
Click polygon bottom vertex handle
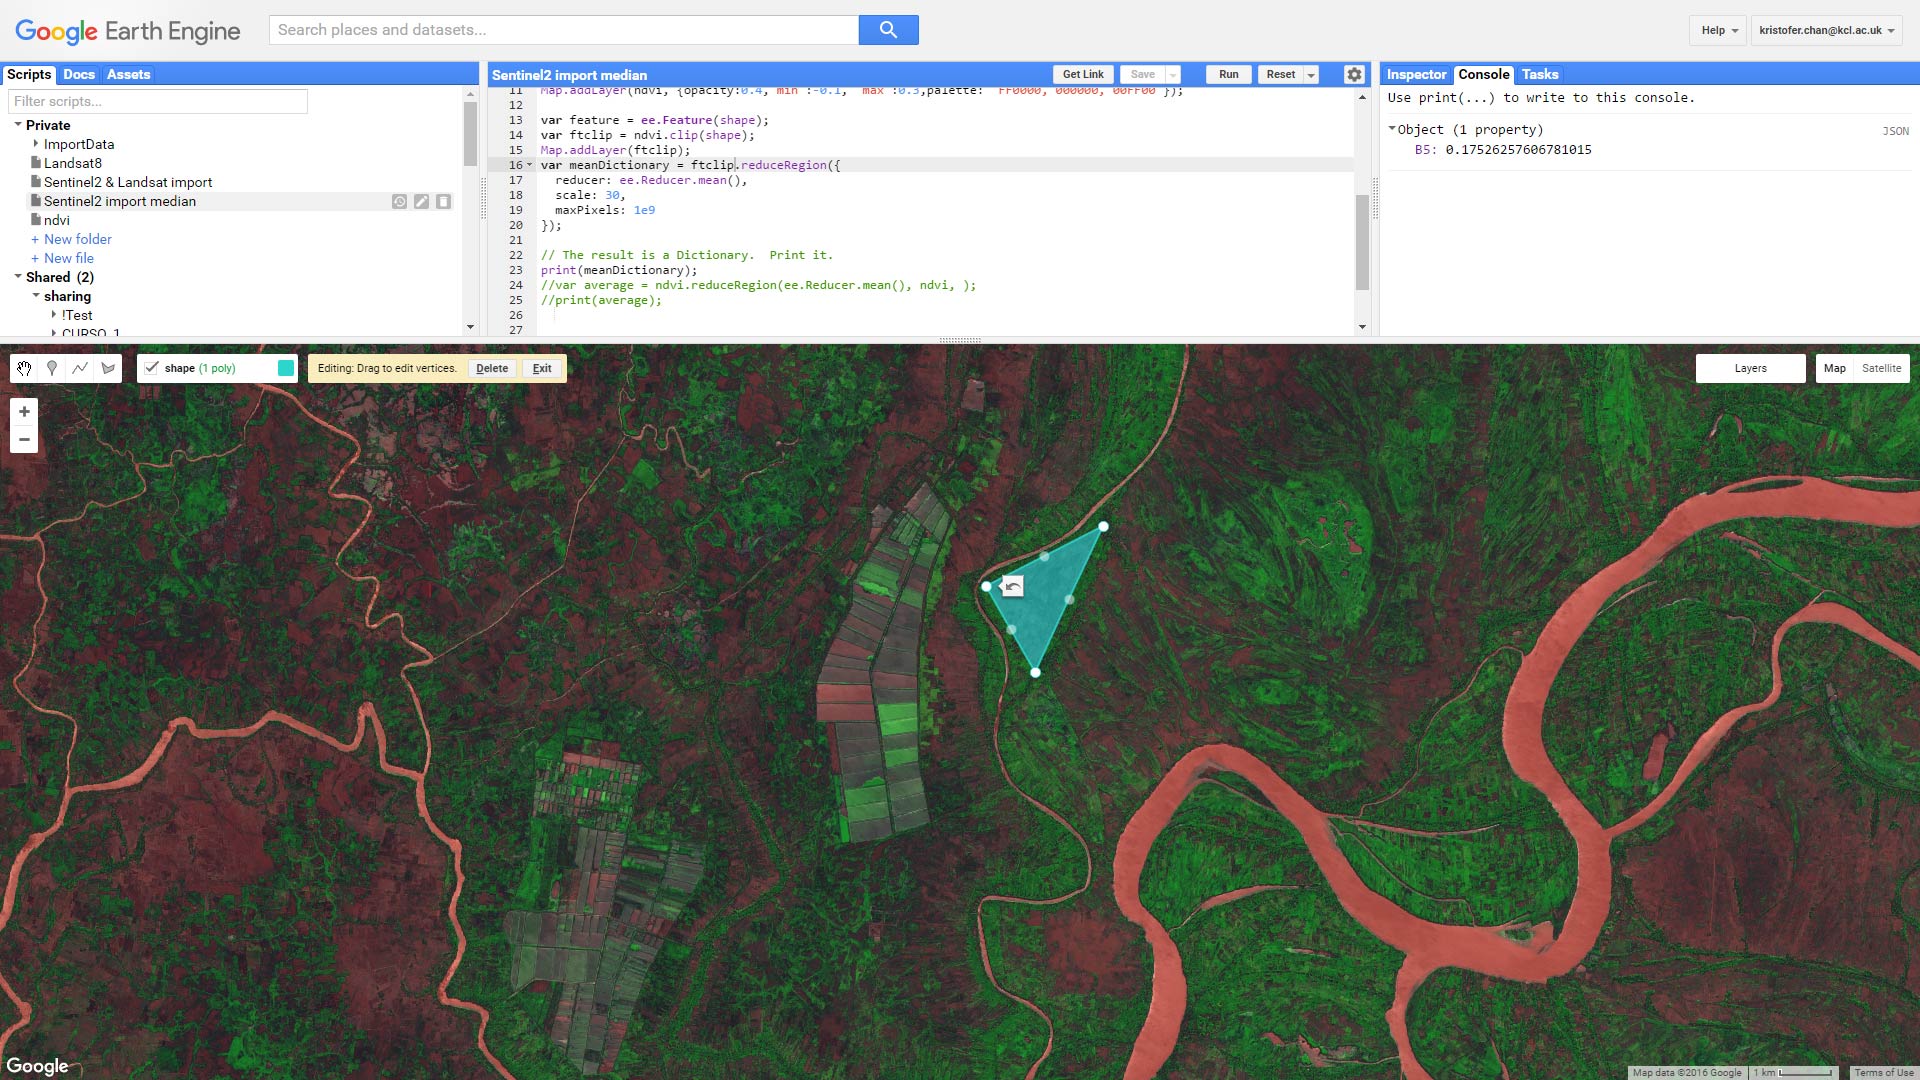pos(1035,672)
